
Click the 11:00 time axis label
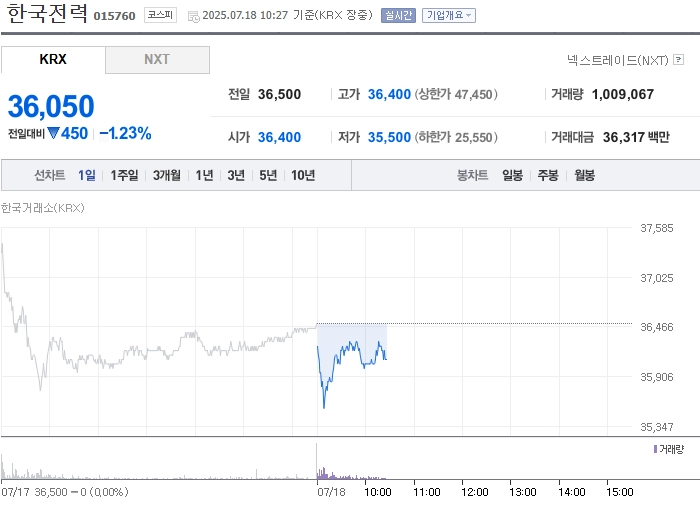click(427, 492)
